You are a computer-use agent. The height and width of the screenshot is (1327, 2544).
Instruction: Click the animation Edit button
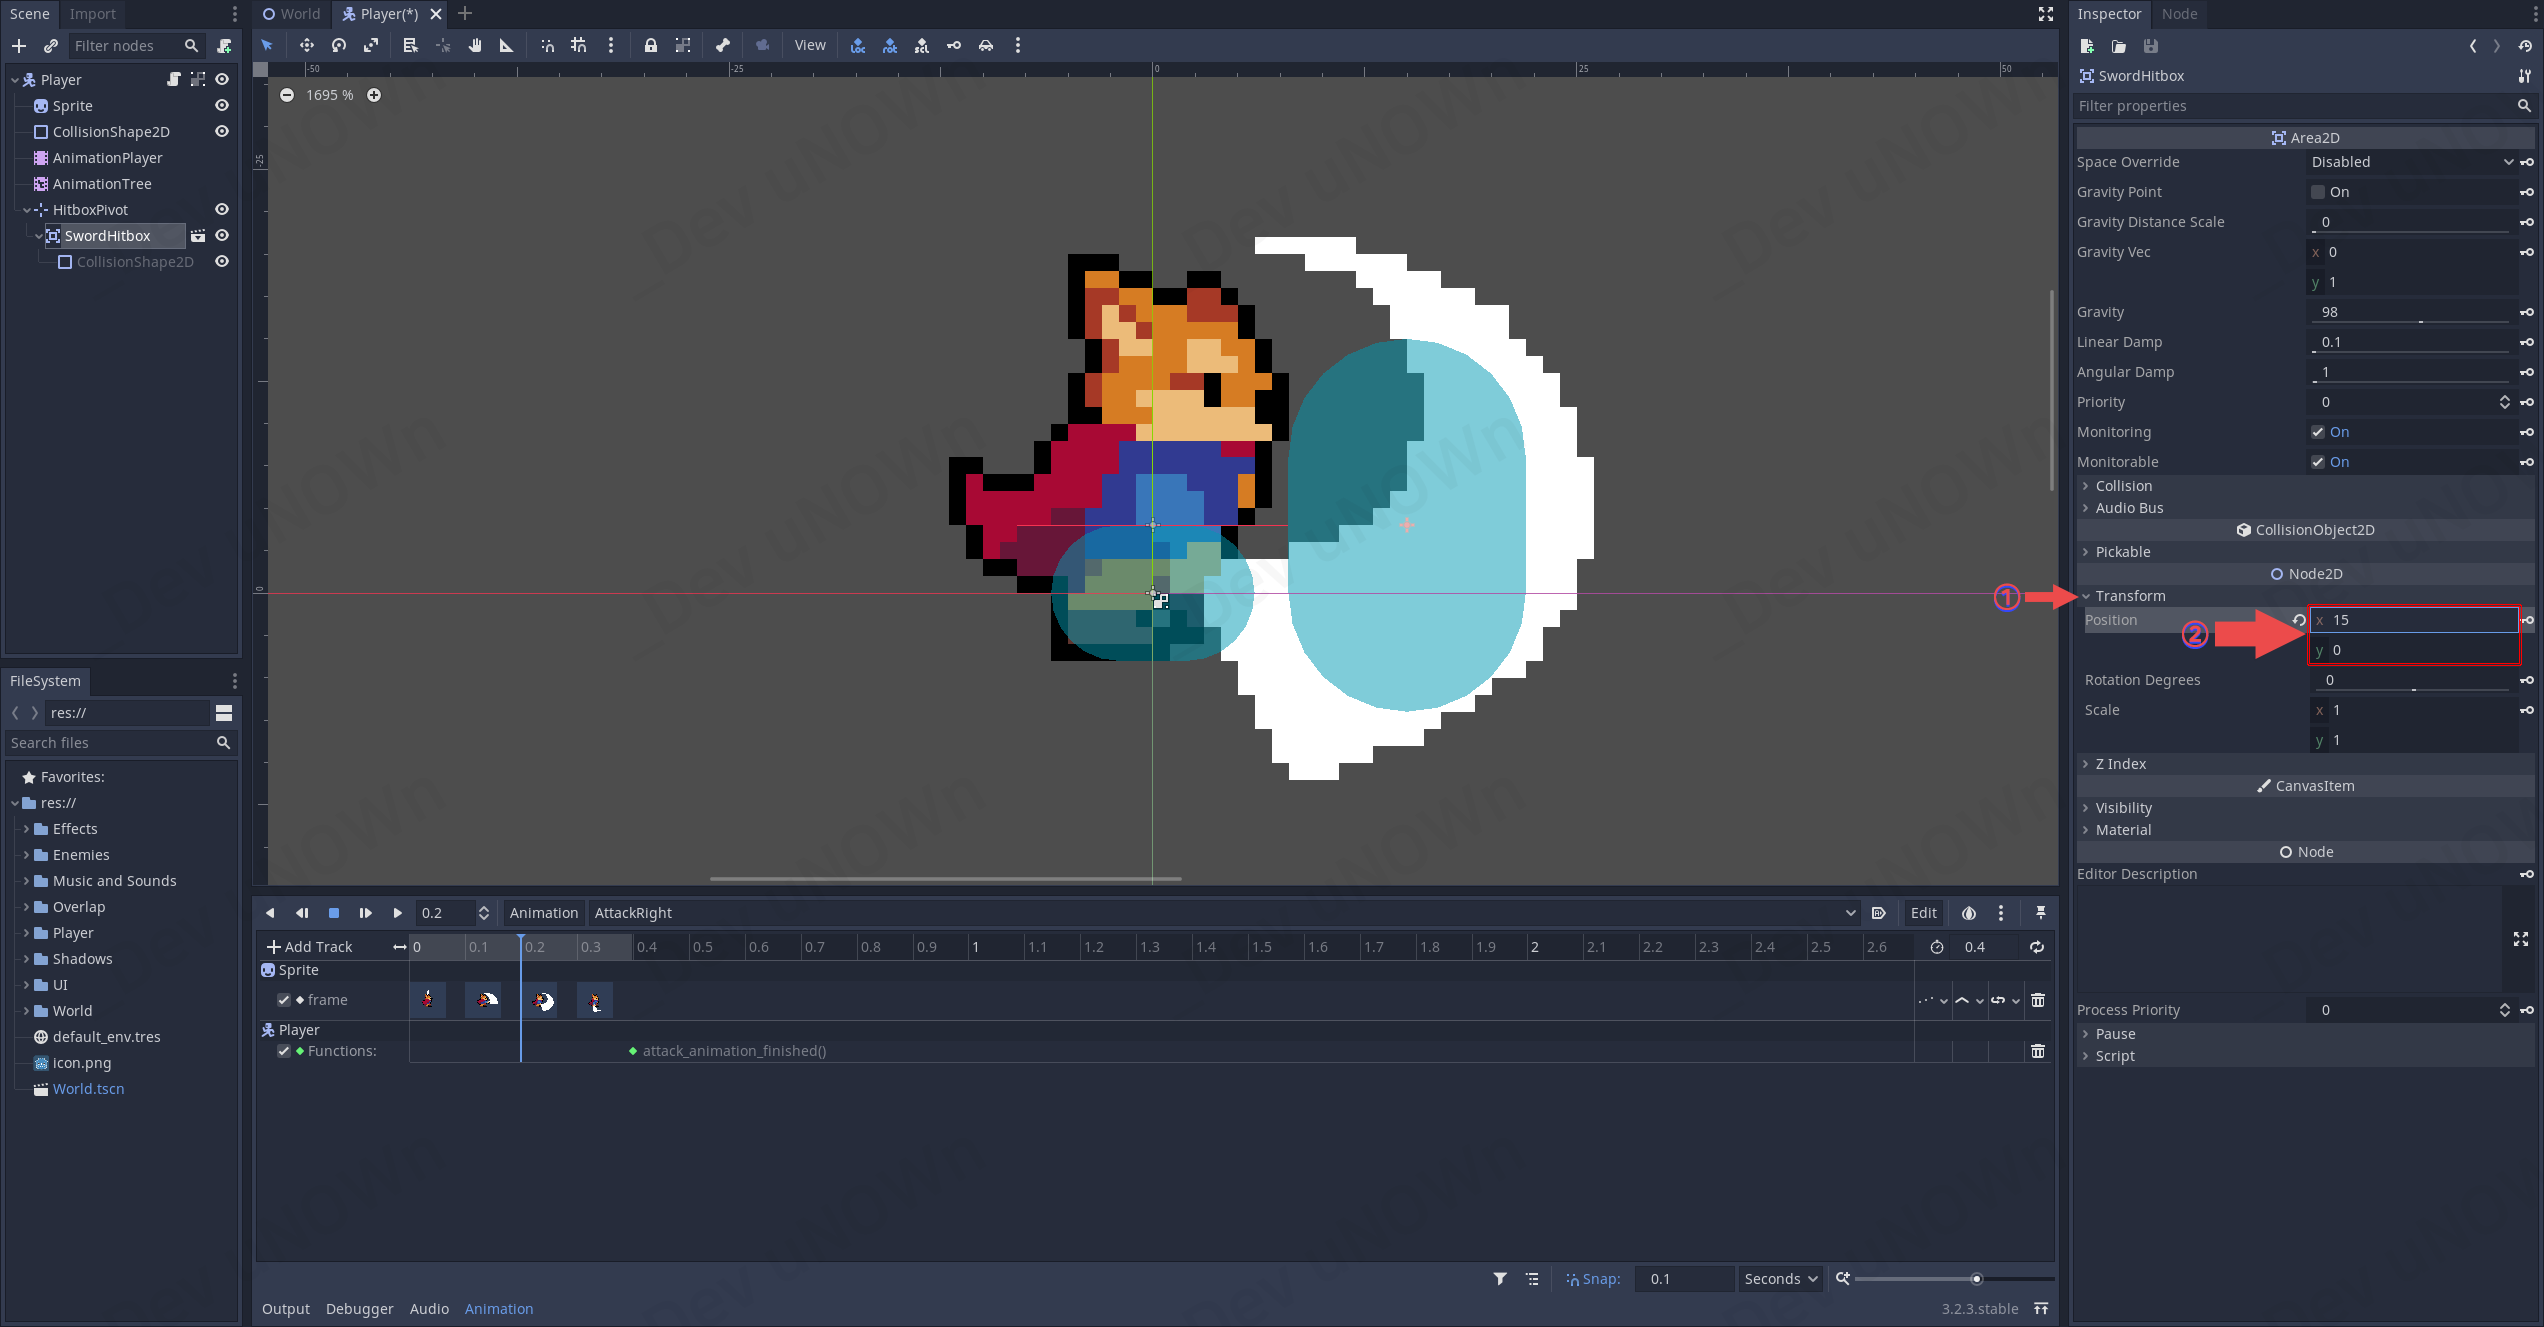coord(1923,913)
